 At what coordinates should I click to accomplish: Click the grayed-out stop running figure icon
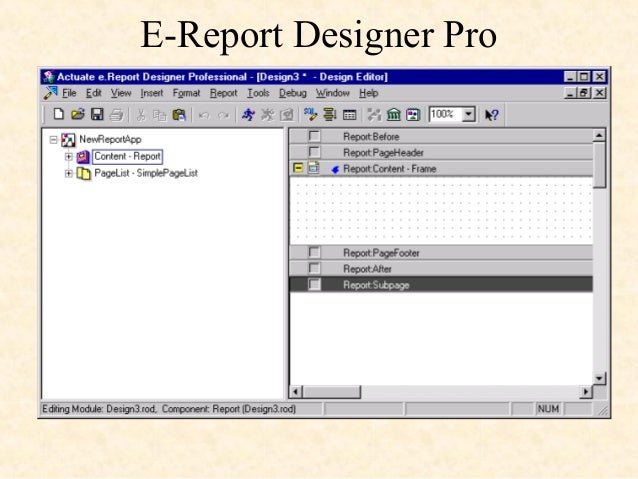[267, 115]
